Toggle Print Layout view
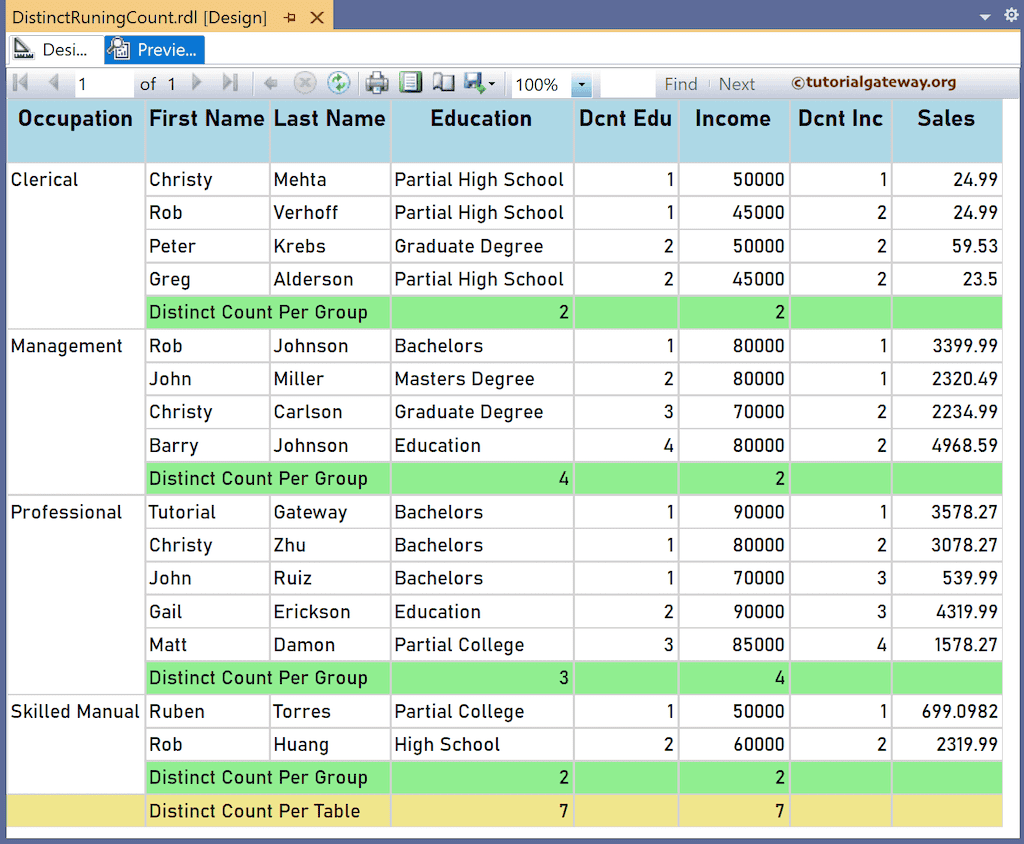 pyautogui.click(x=411, y=84)
